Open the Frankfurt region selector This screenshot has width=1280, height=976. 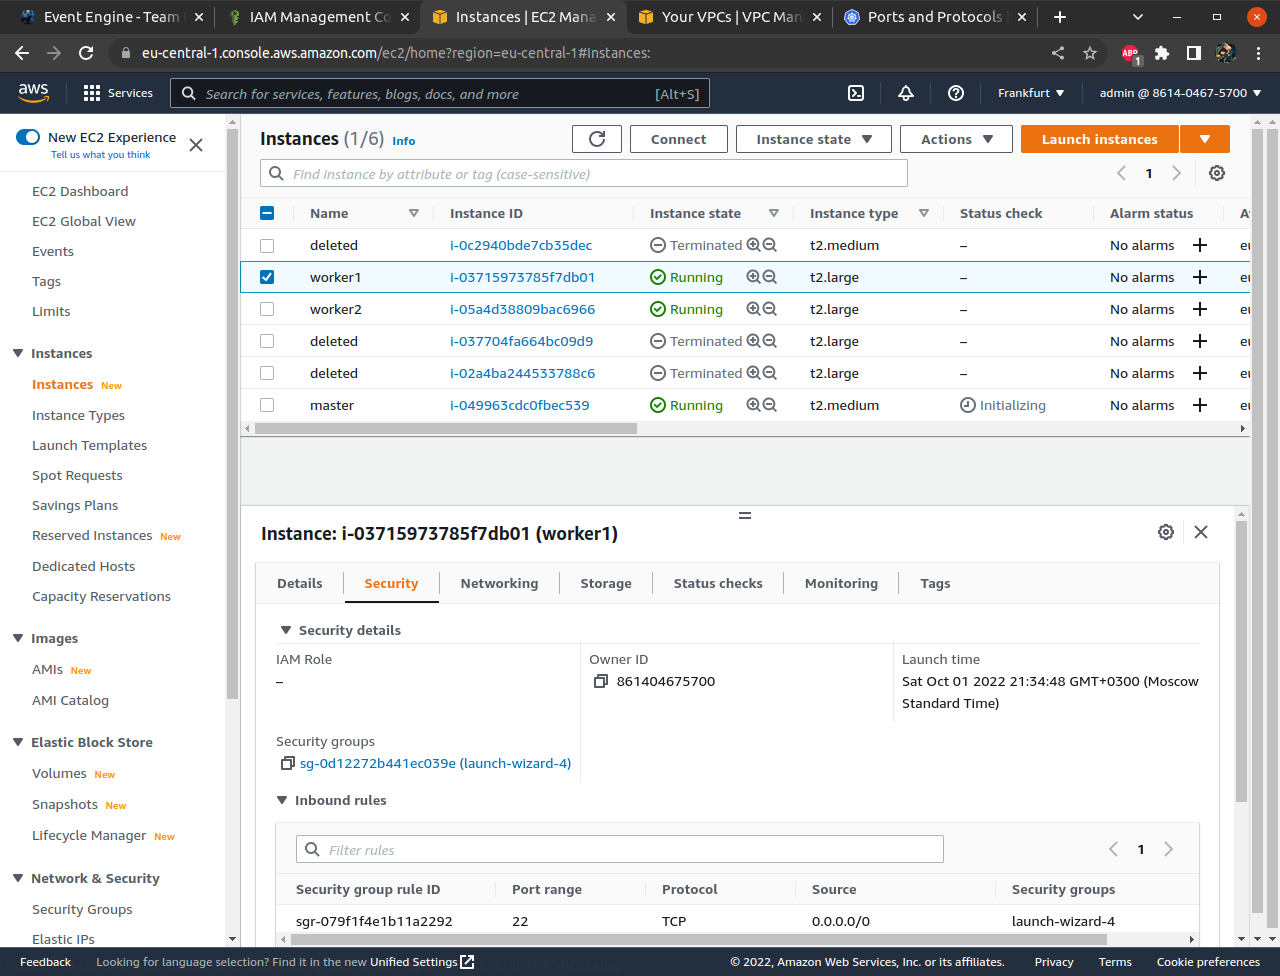tap(1031, 93)
